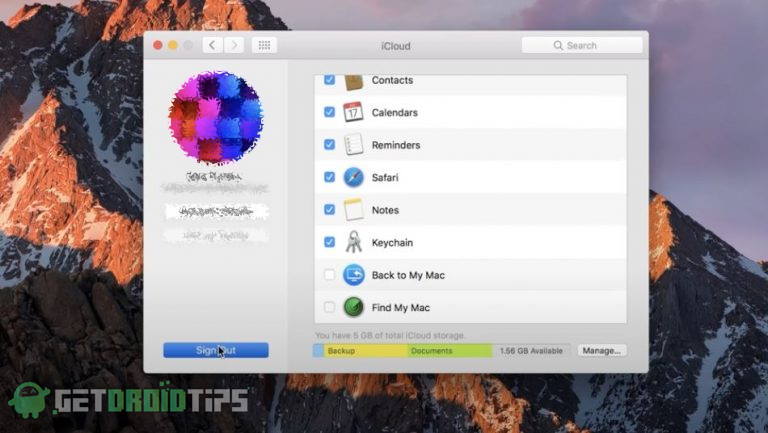Disable Reminders syncing checkbox
768x433 pixels.
[x=330, y=144]
